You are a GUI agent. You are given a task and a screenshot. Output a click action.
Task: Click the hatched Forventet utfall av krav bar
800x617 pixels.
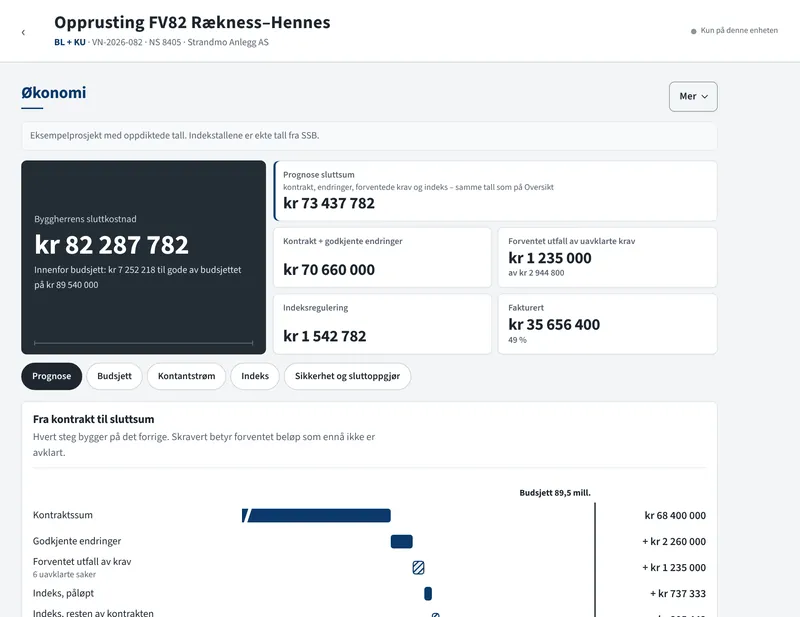[418, 567]
